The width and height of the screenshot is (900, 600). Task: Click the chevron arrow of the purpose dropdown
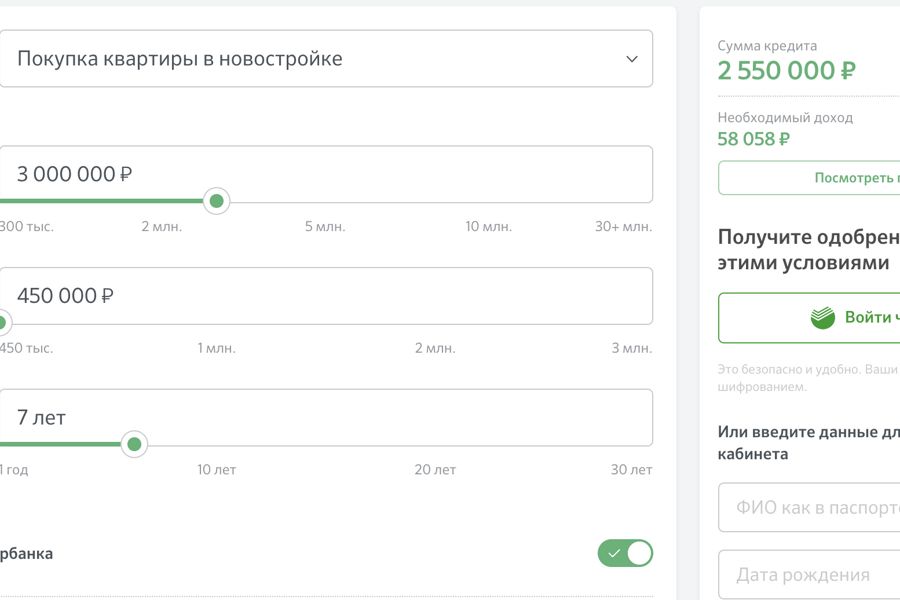pyautogui.click(x=631, y=59)
